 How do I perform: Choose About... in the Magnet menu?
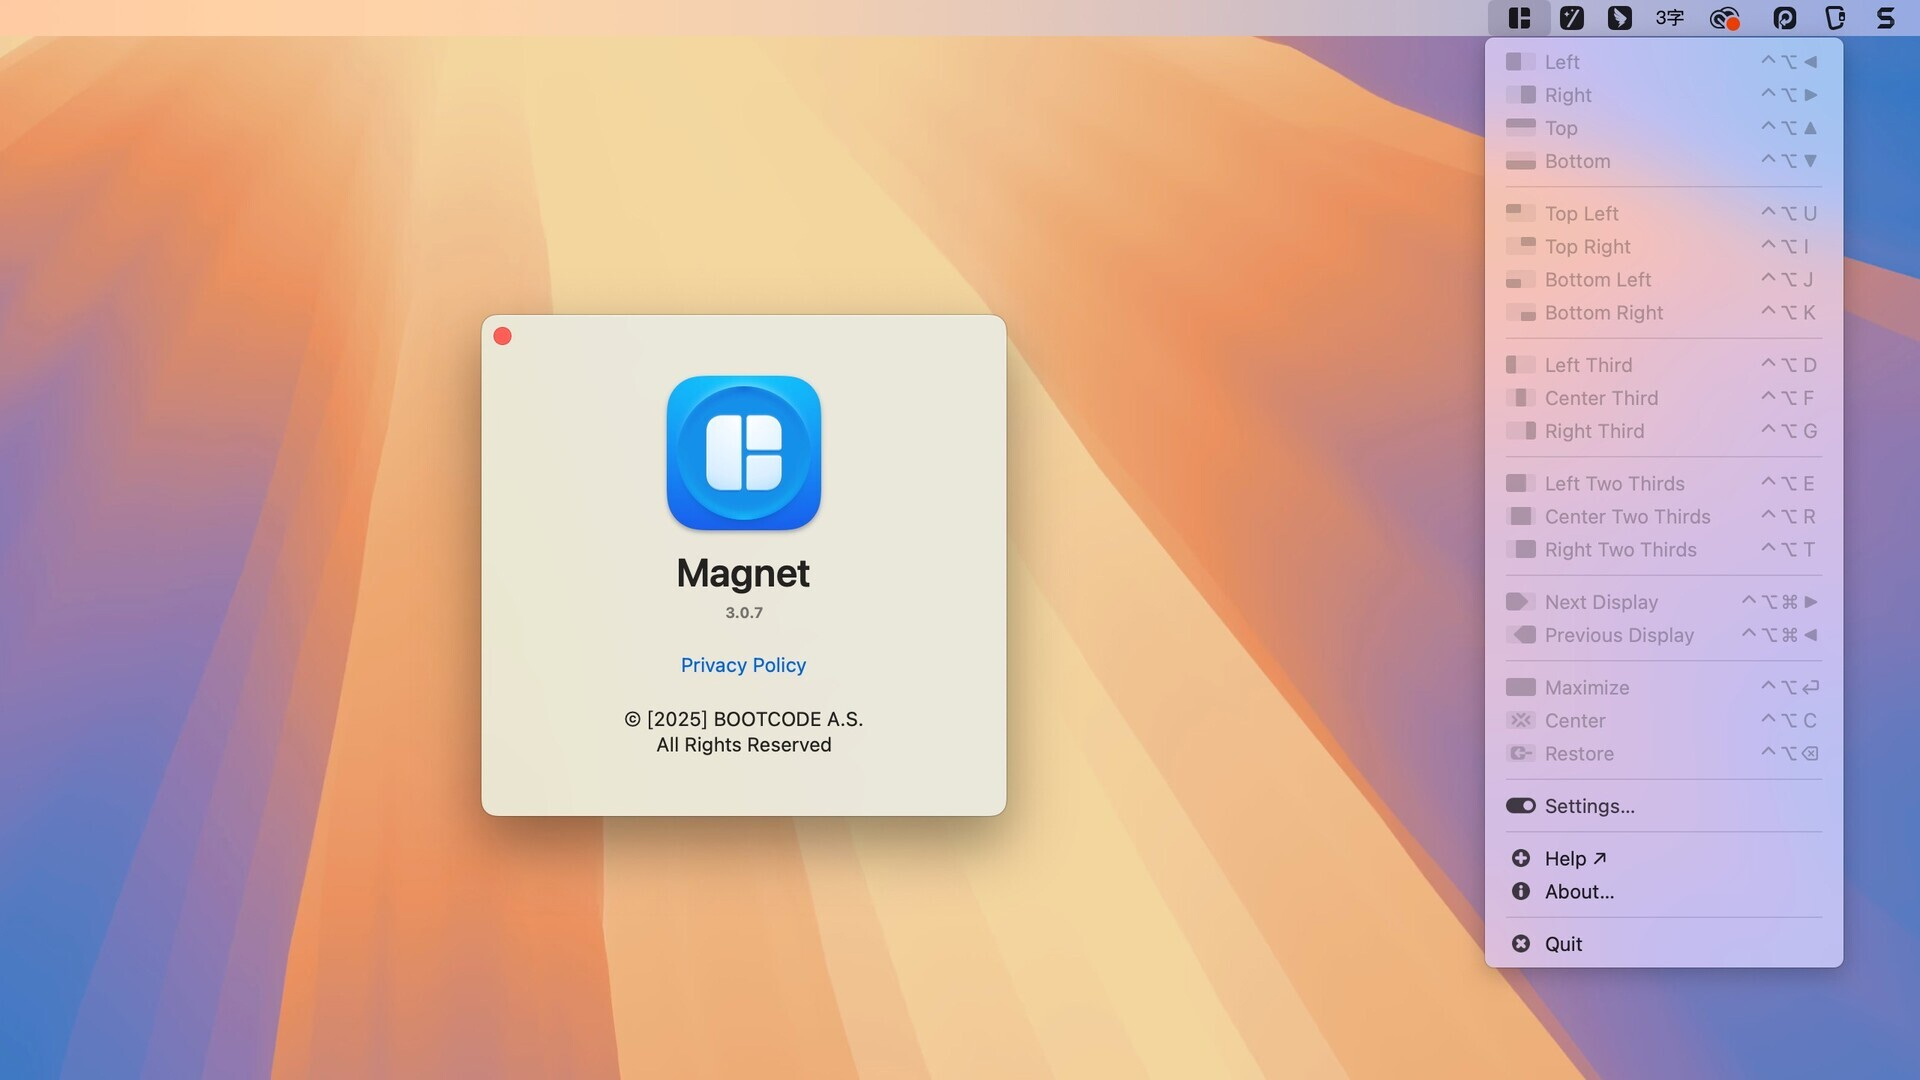pyautogui.click(x=1663, y=891)
